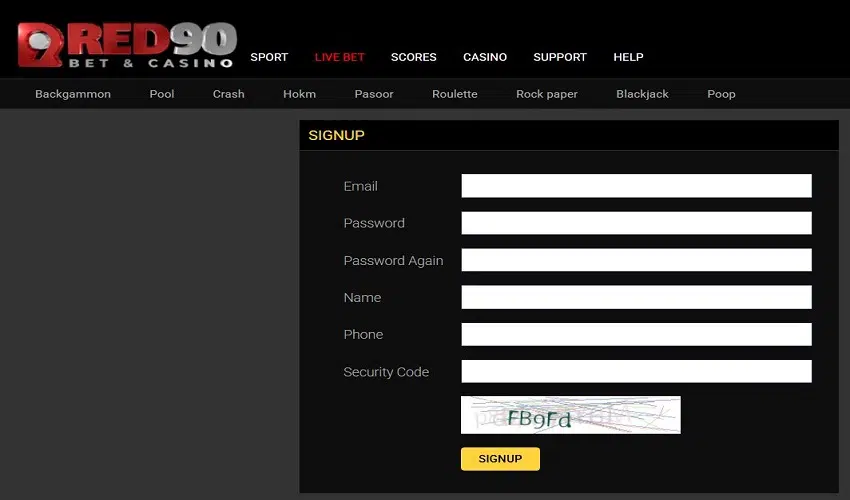Navigate to the CASINO menu
The width and height of the screenshot is (850, 500).
pyautogui.click(x=485, y=57)
